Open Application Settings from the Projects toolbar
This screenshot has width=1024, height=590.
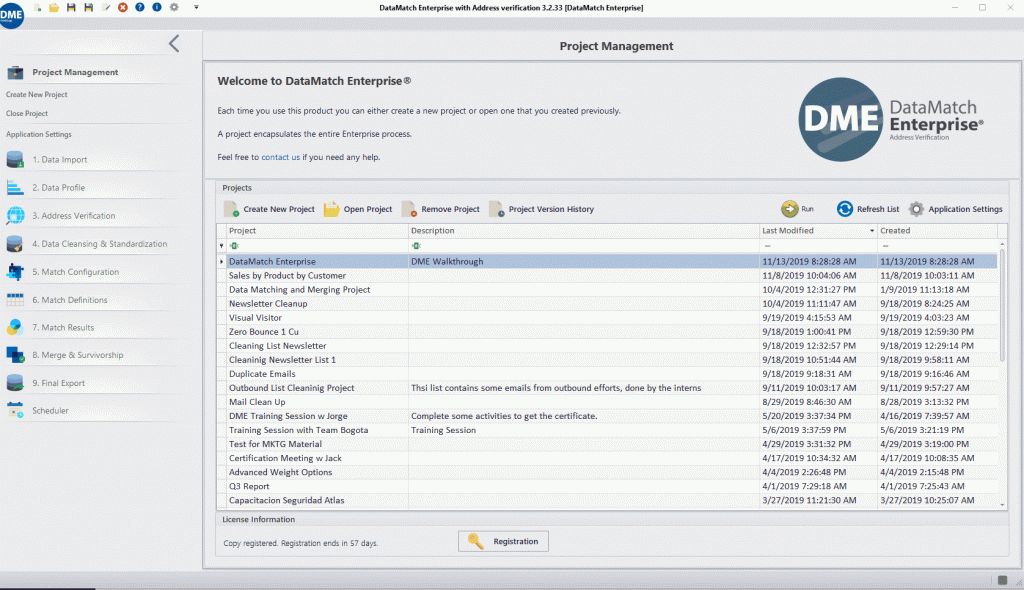coord(955,209)
